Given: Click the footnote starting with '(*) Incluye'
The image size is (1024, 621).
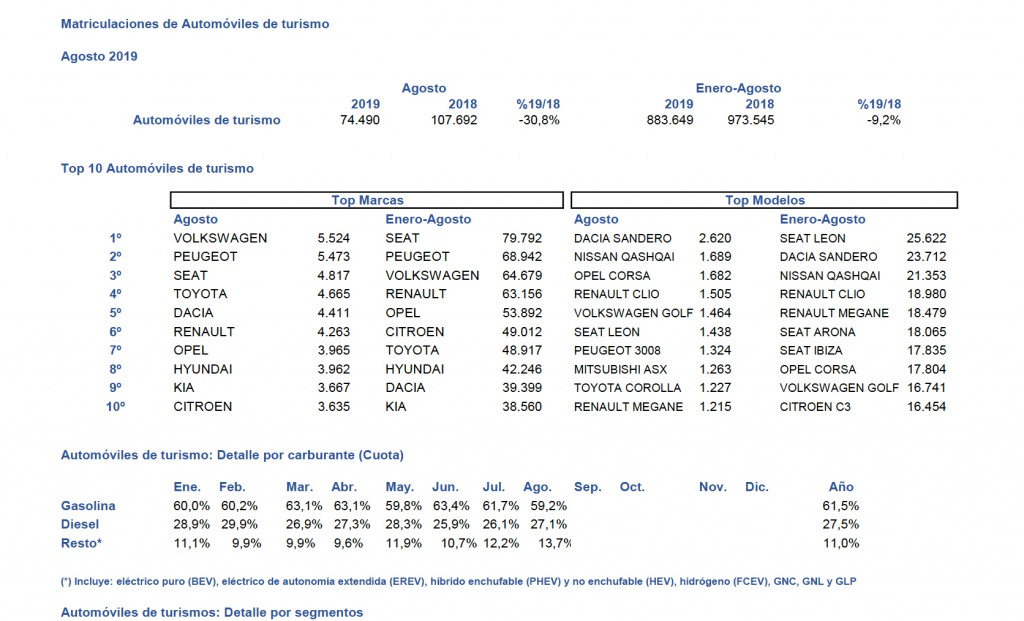Looking at the screenshot, I should coord(458,581).
